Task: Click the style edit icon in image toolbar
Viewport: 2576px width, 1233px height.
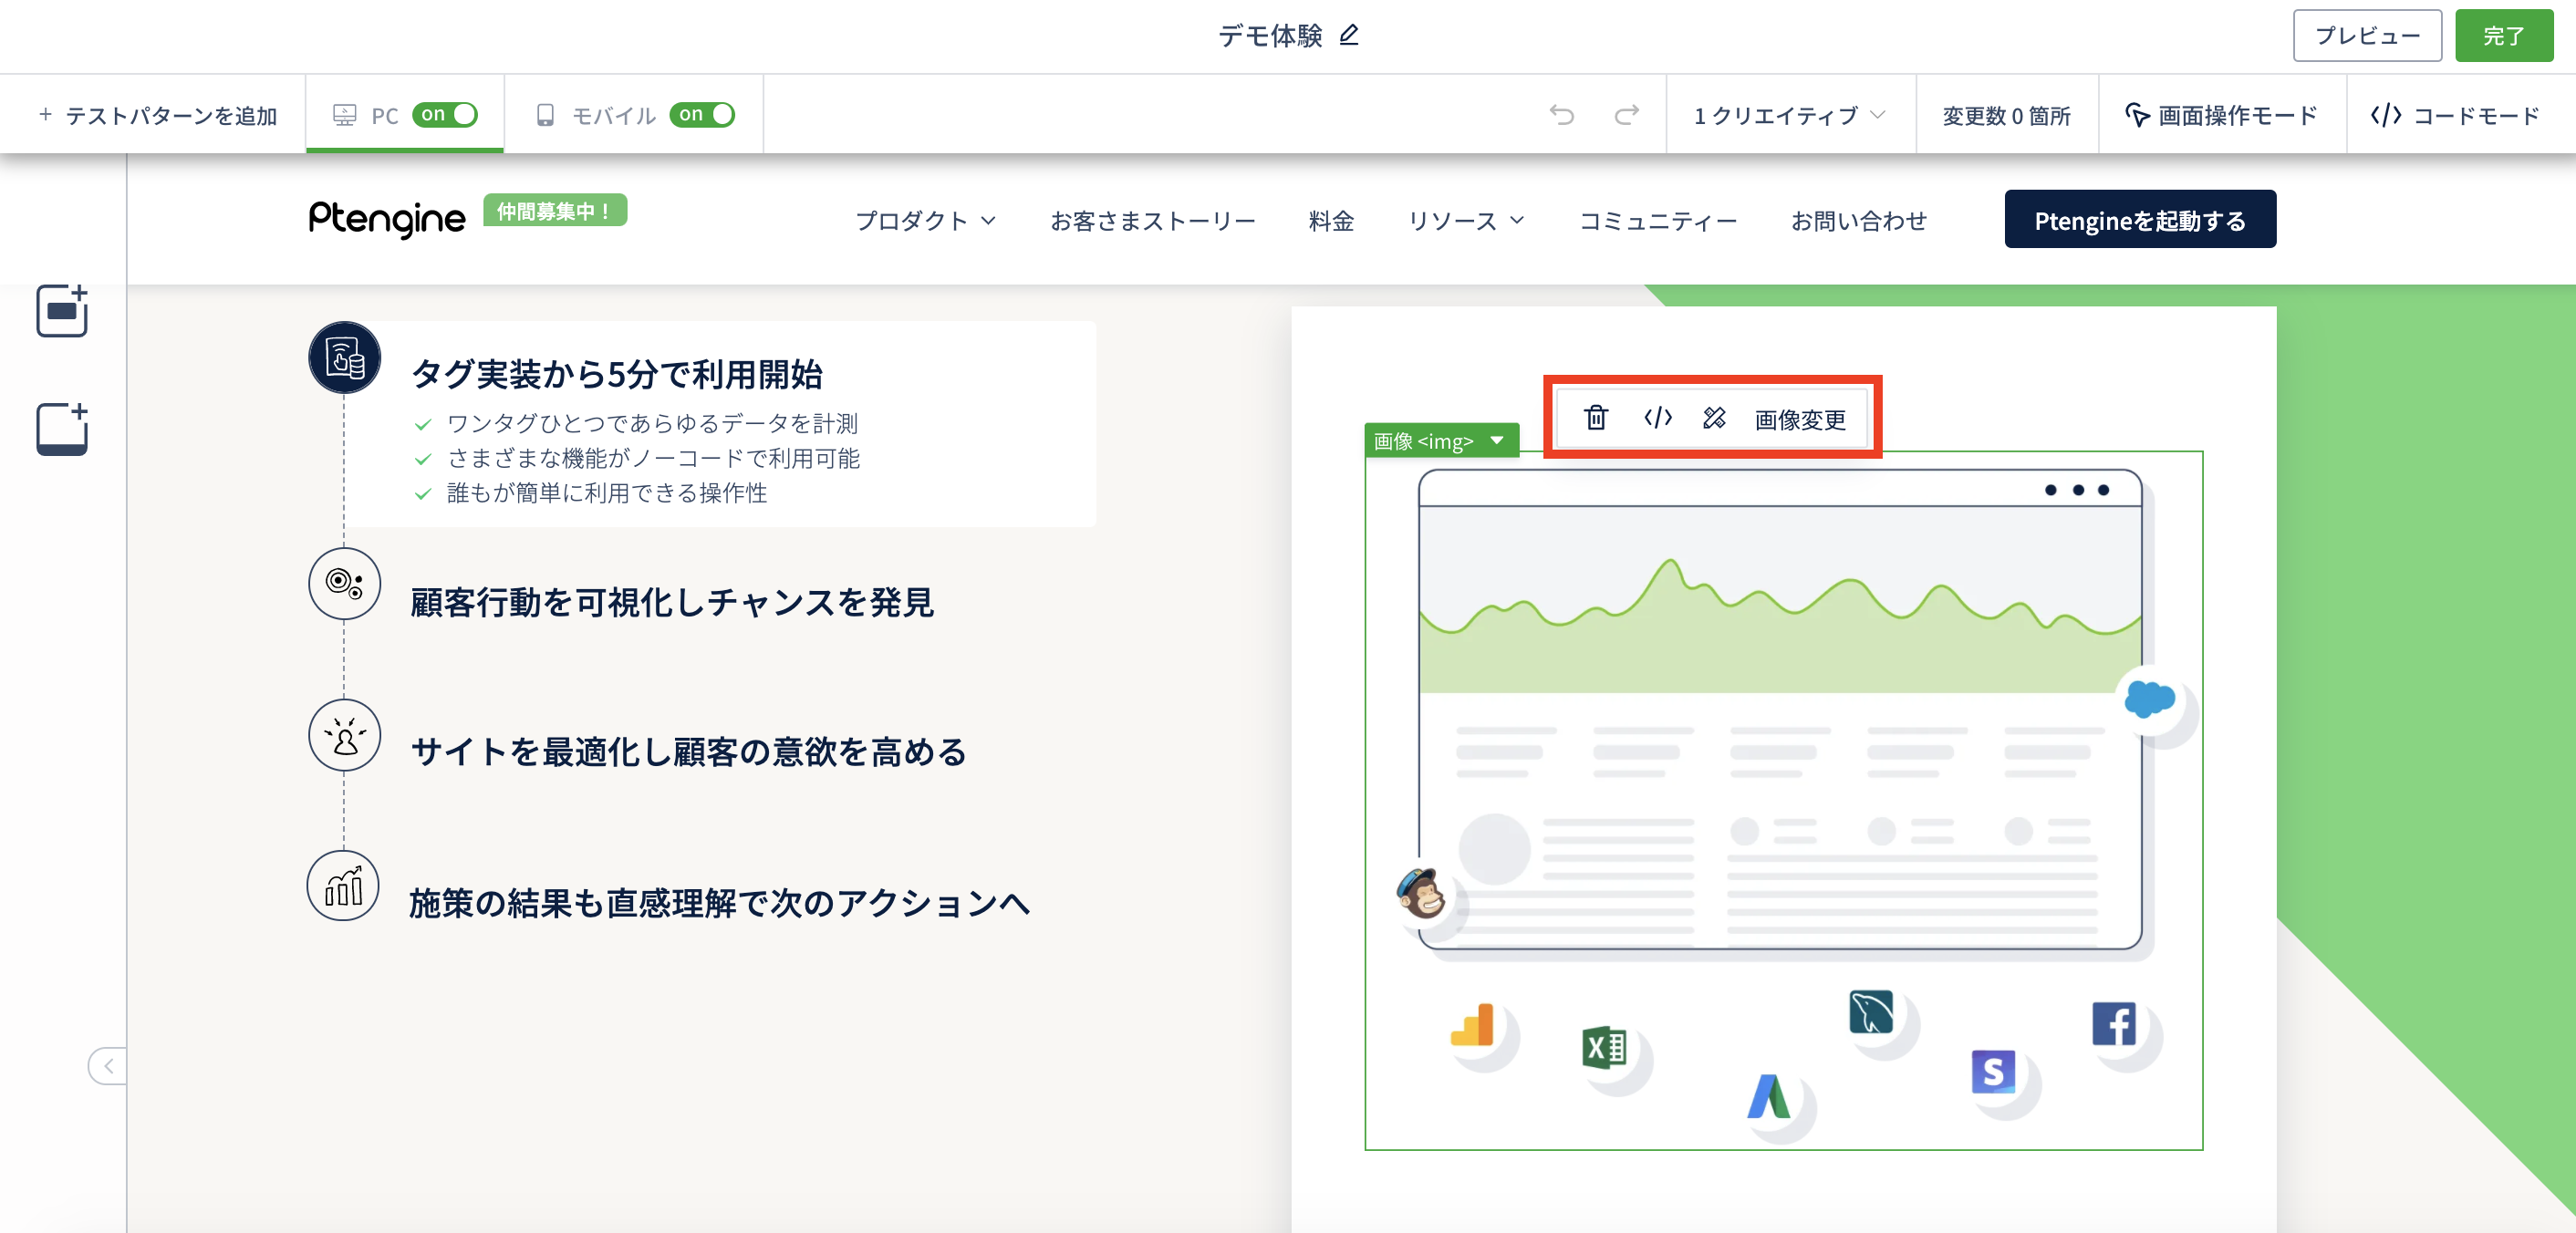Action: (1714, 418)
